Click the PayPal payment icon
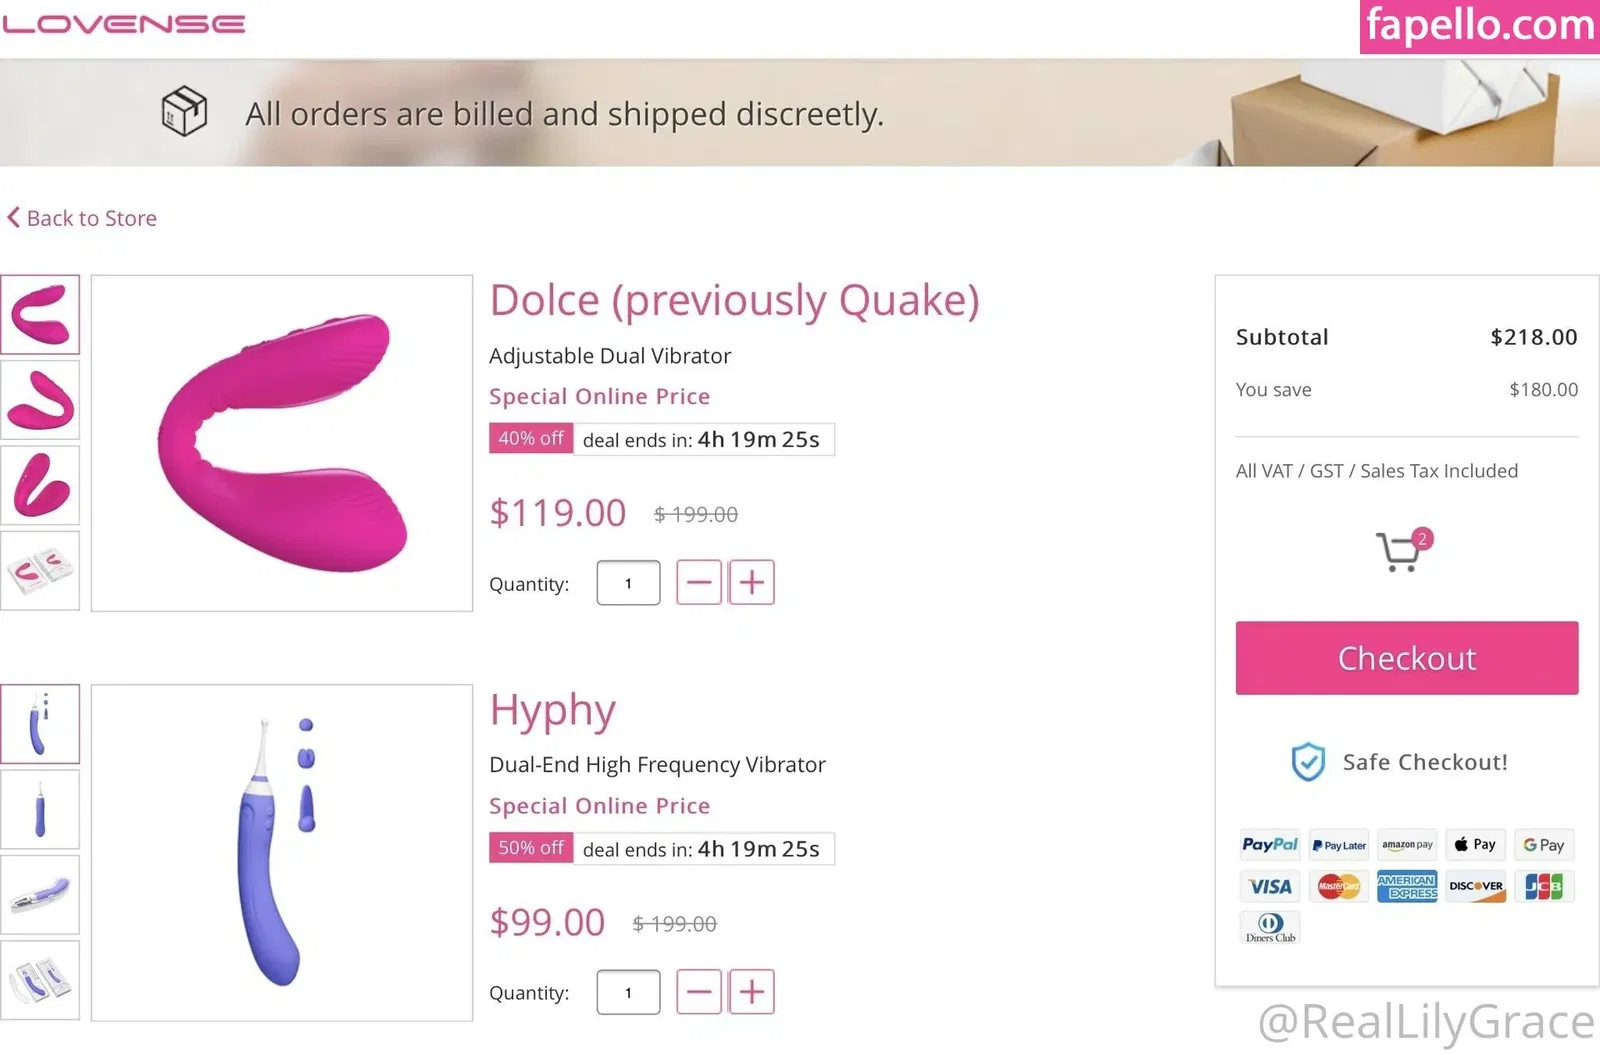The width and height of the screenshot is (1600, 1055). click(1269, 845)
